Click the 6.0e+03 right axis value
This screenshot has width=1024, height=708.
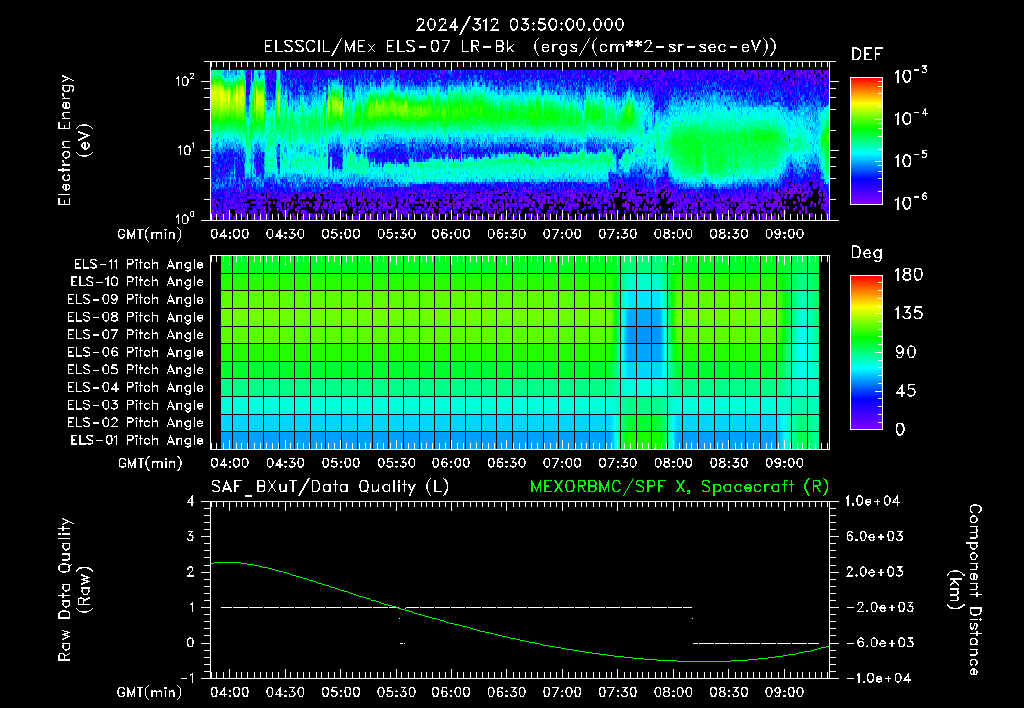tap(875, 536)
